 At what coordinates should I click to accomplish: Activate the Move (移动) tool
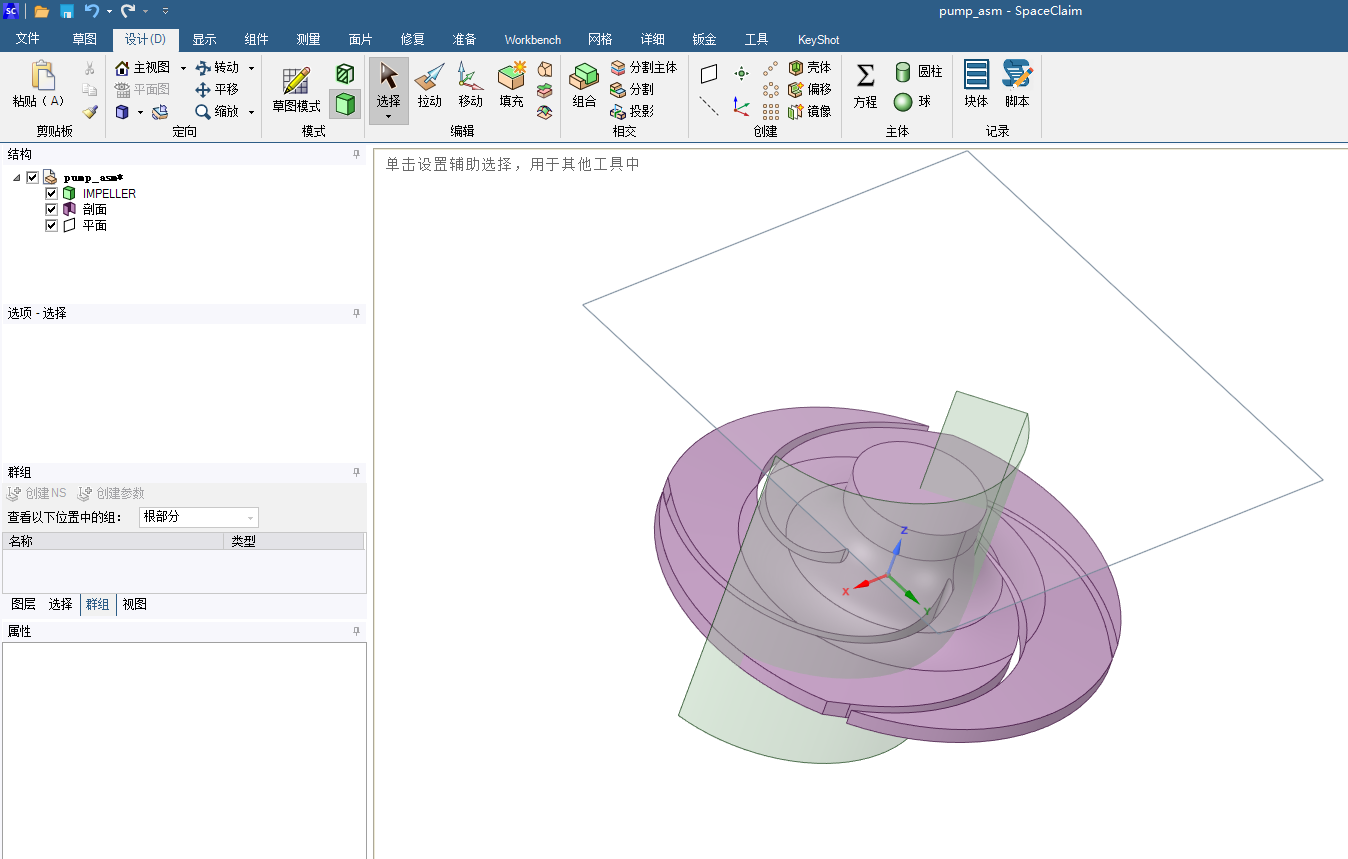pyautogui.click(x=470, y=85)
